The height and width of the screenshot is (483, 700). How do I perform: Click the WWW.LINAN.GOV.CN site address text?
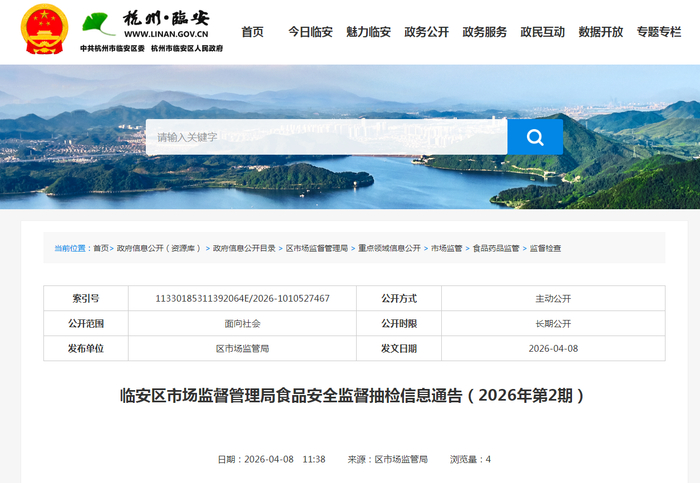coord(166,34)
